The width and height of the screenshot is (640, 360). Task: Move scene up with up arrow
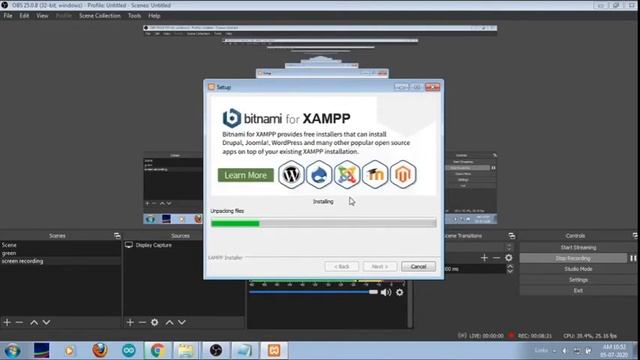(x=34, y=322)
